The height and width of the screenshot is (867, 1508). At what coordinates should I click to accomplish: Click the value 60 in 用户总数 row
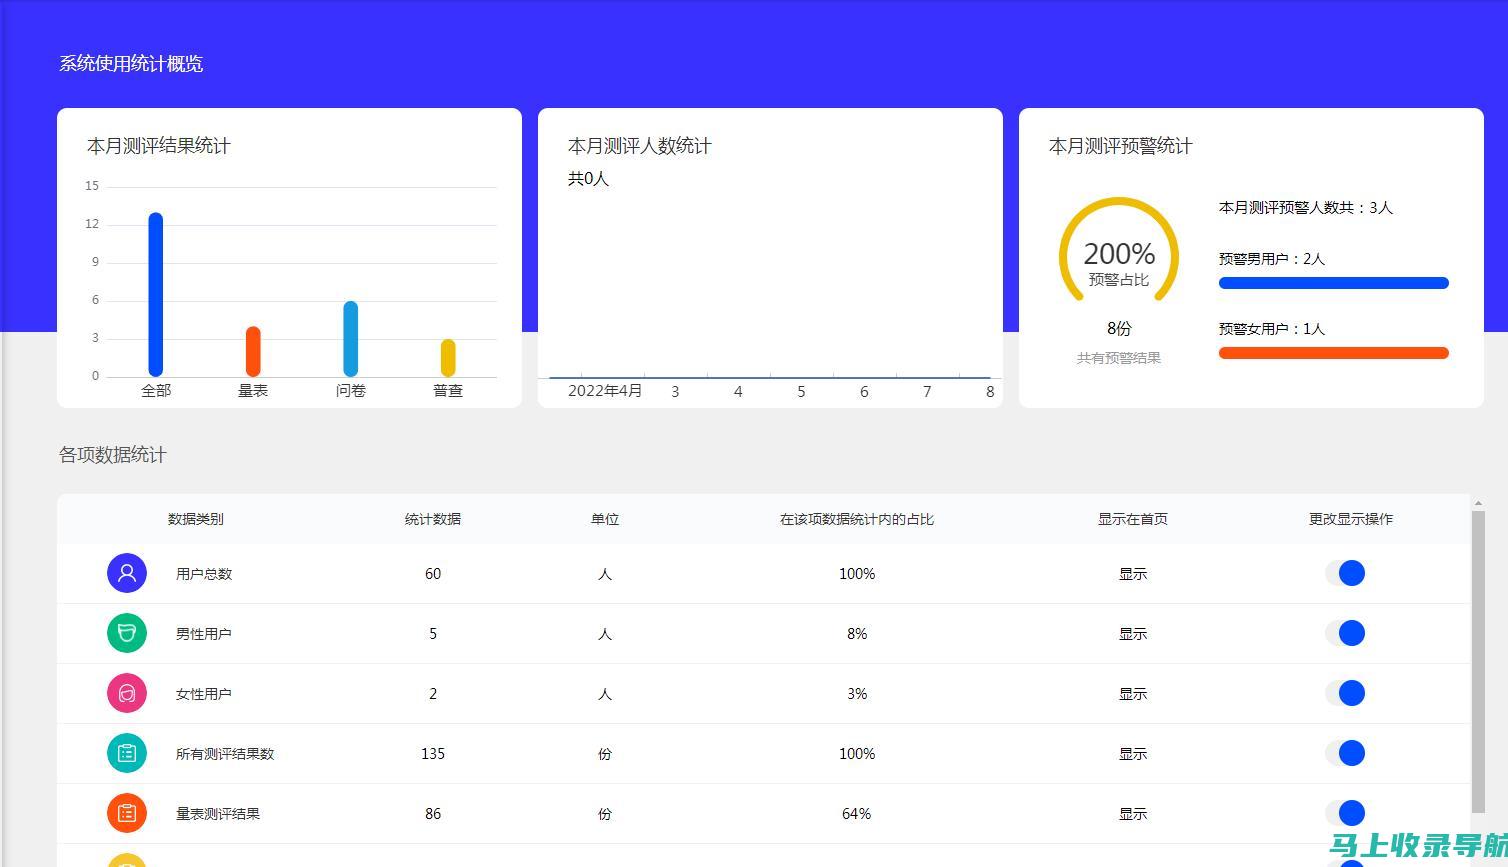coord(433,574)
